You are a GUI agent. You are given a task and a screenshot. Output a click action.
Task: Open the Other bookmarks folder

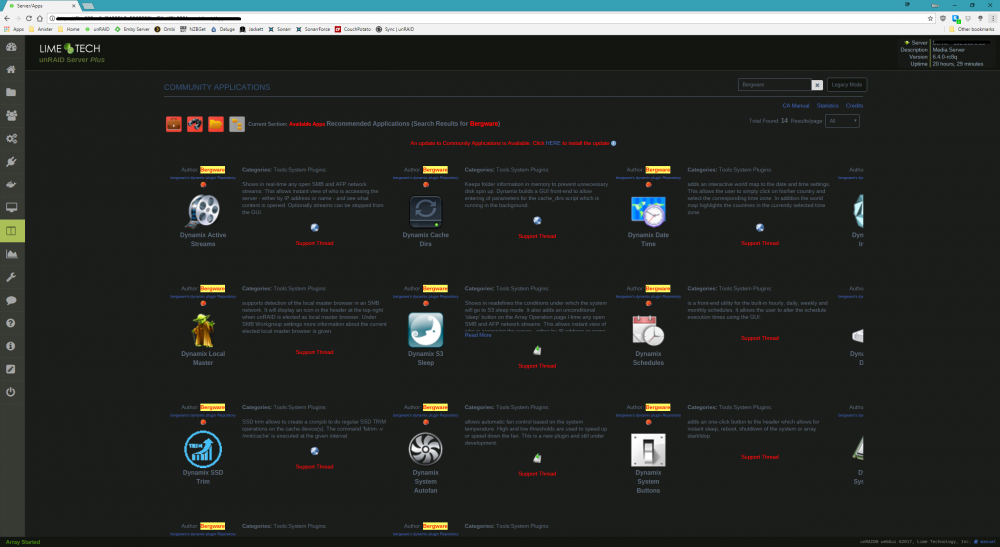pyautogui.click(x=971, y=29)
